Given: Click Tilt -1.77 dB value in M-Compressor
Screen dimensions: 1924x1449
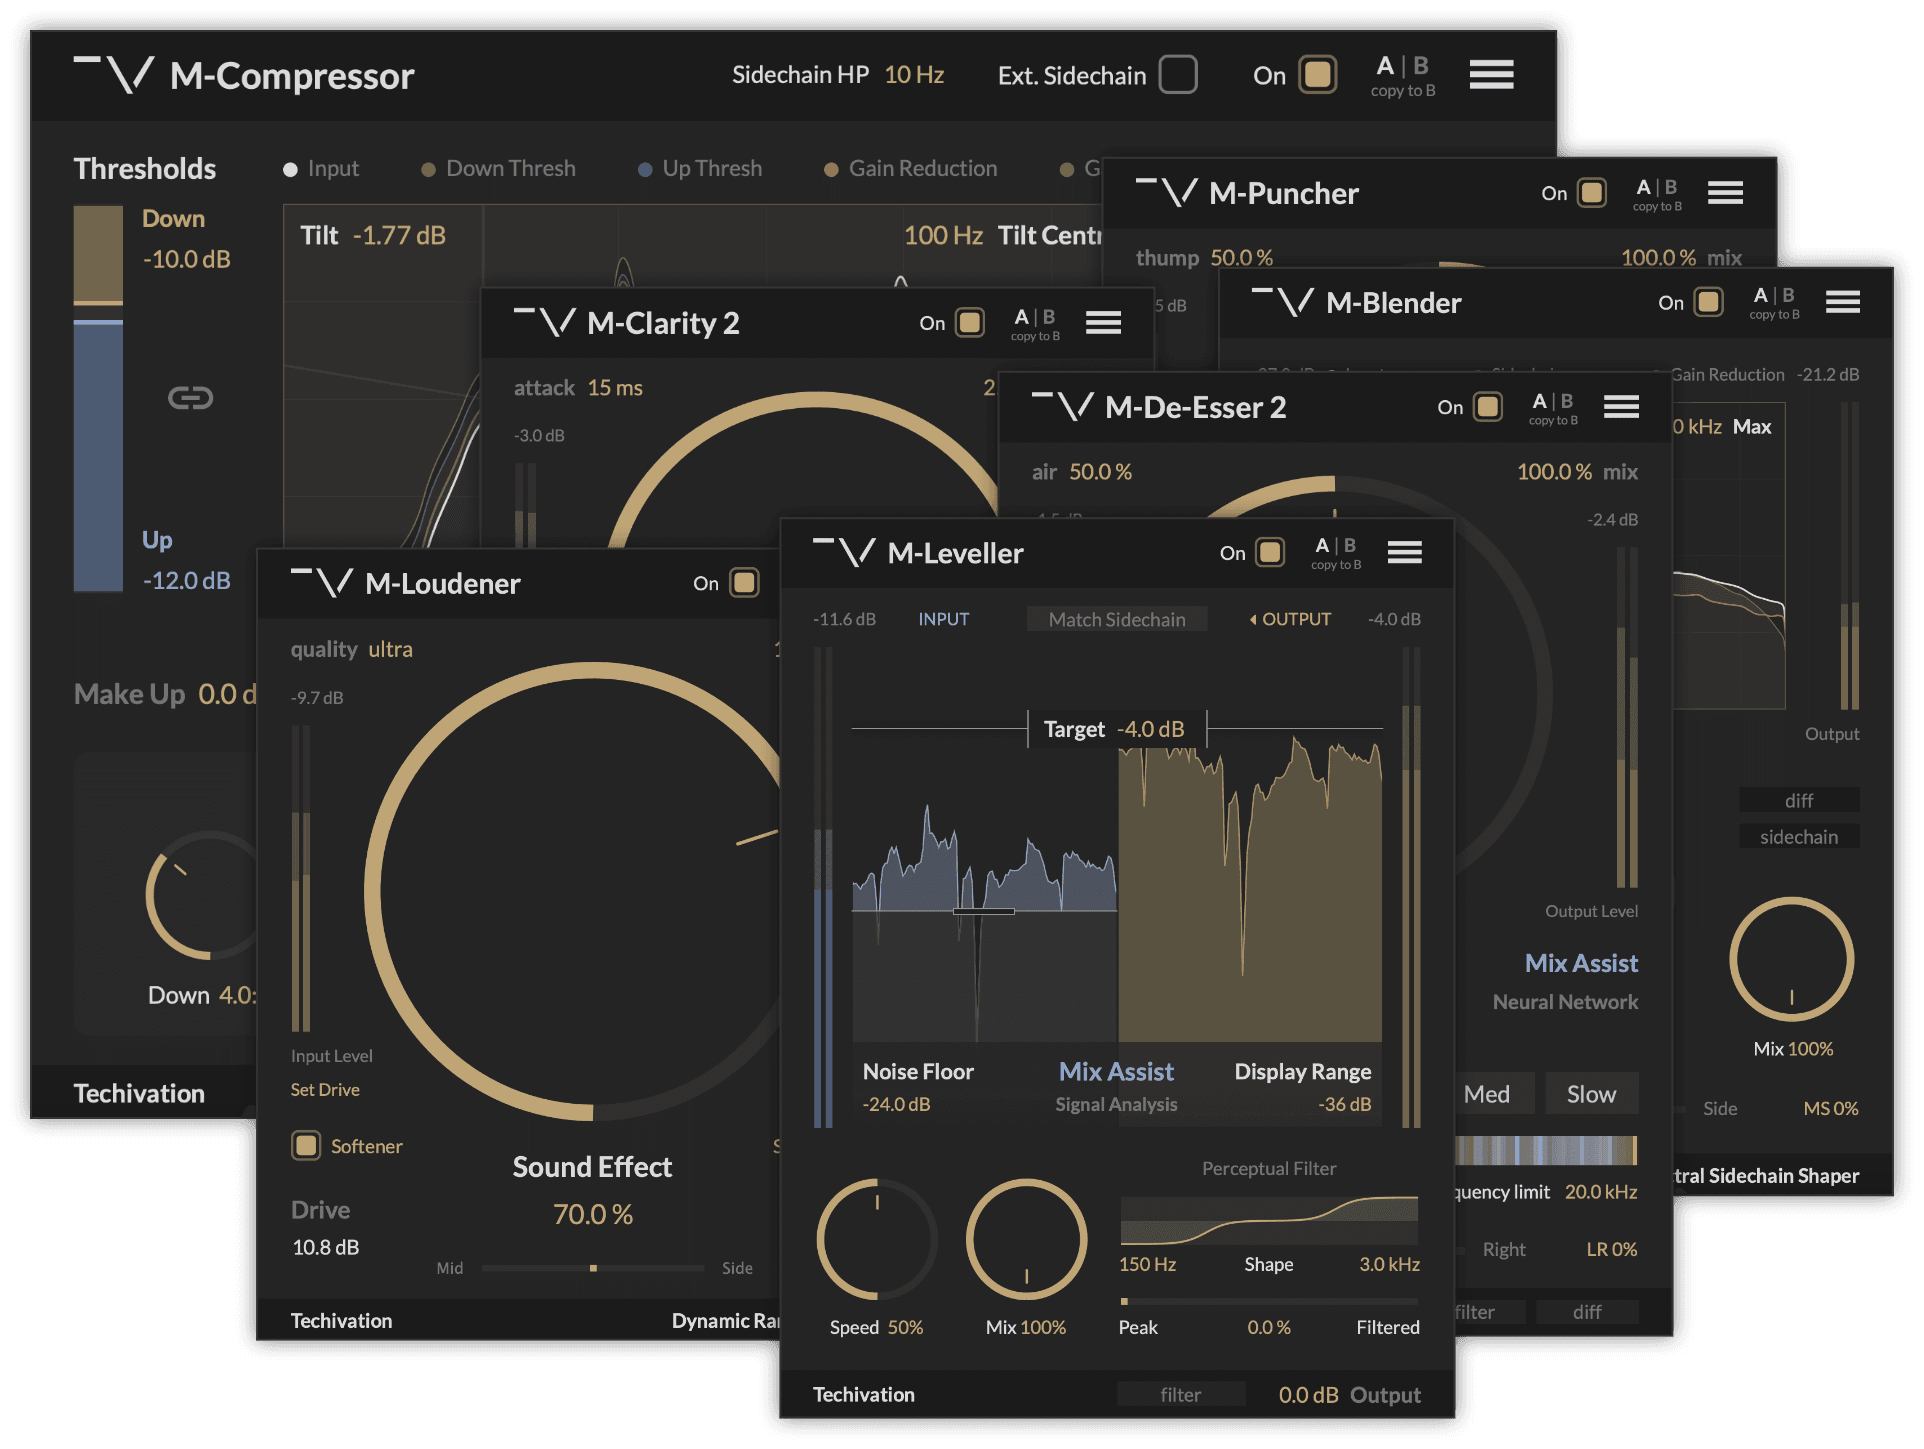Looking at the screenshot, I should (x=399, y=235).
